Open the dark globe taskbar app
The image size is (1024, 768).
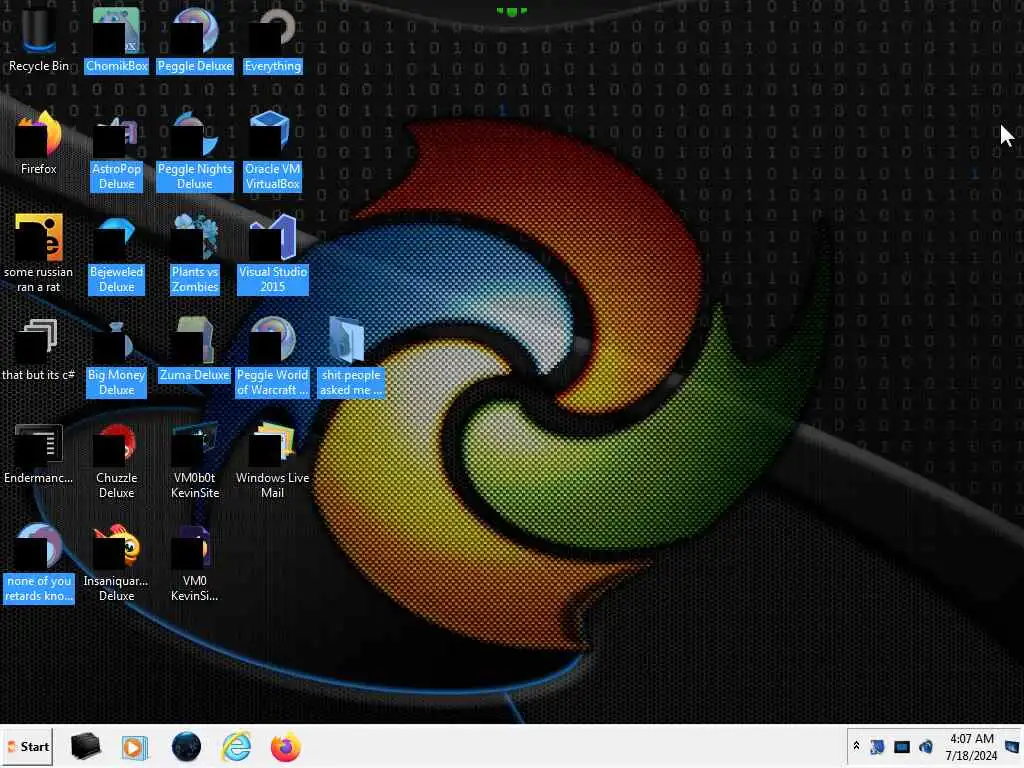tap(186, 746)
